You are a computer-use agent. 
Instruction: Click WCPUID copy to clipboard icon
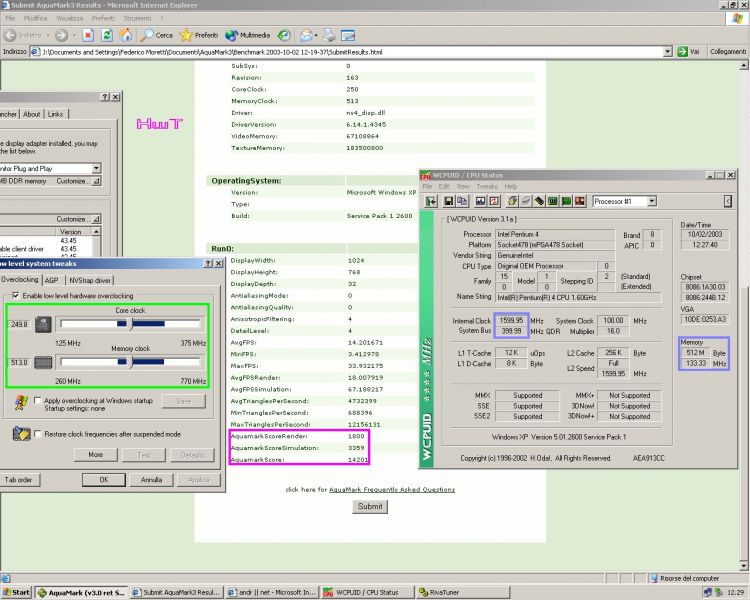tap(462, 201)
